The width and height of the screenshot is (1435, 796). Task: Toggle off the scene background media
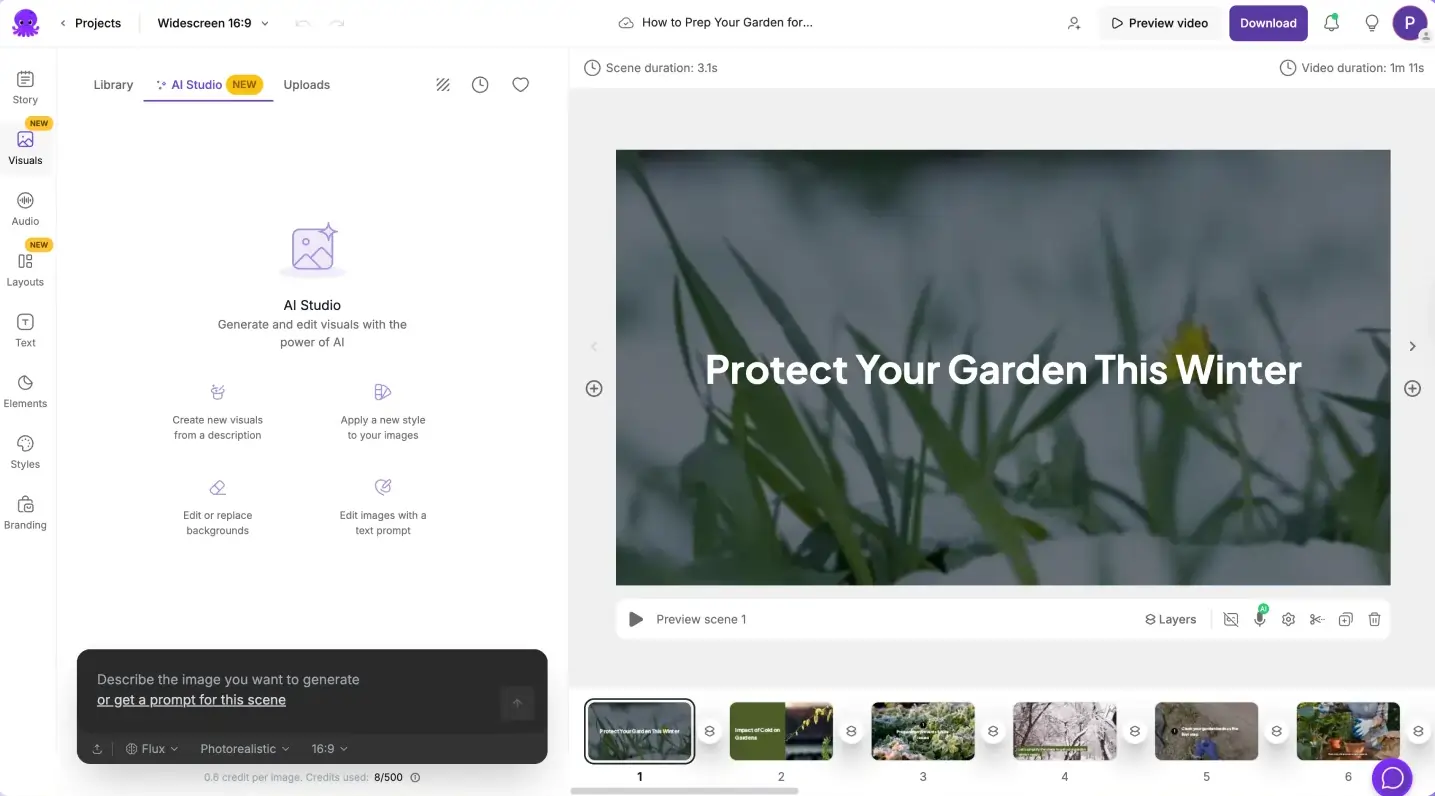coord(1230,619)
